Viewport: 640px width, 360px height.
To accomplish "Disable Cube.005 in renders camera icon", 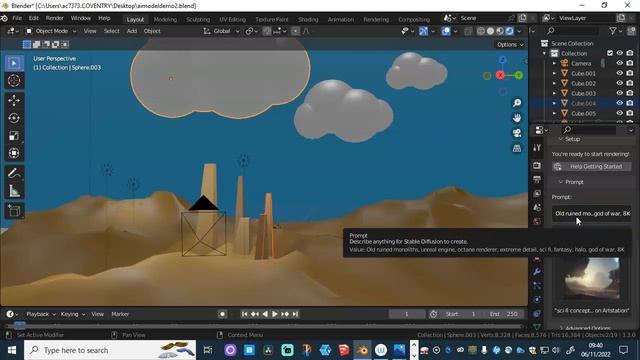I will 630,113.
